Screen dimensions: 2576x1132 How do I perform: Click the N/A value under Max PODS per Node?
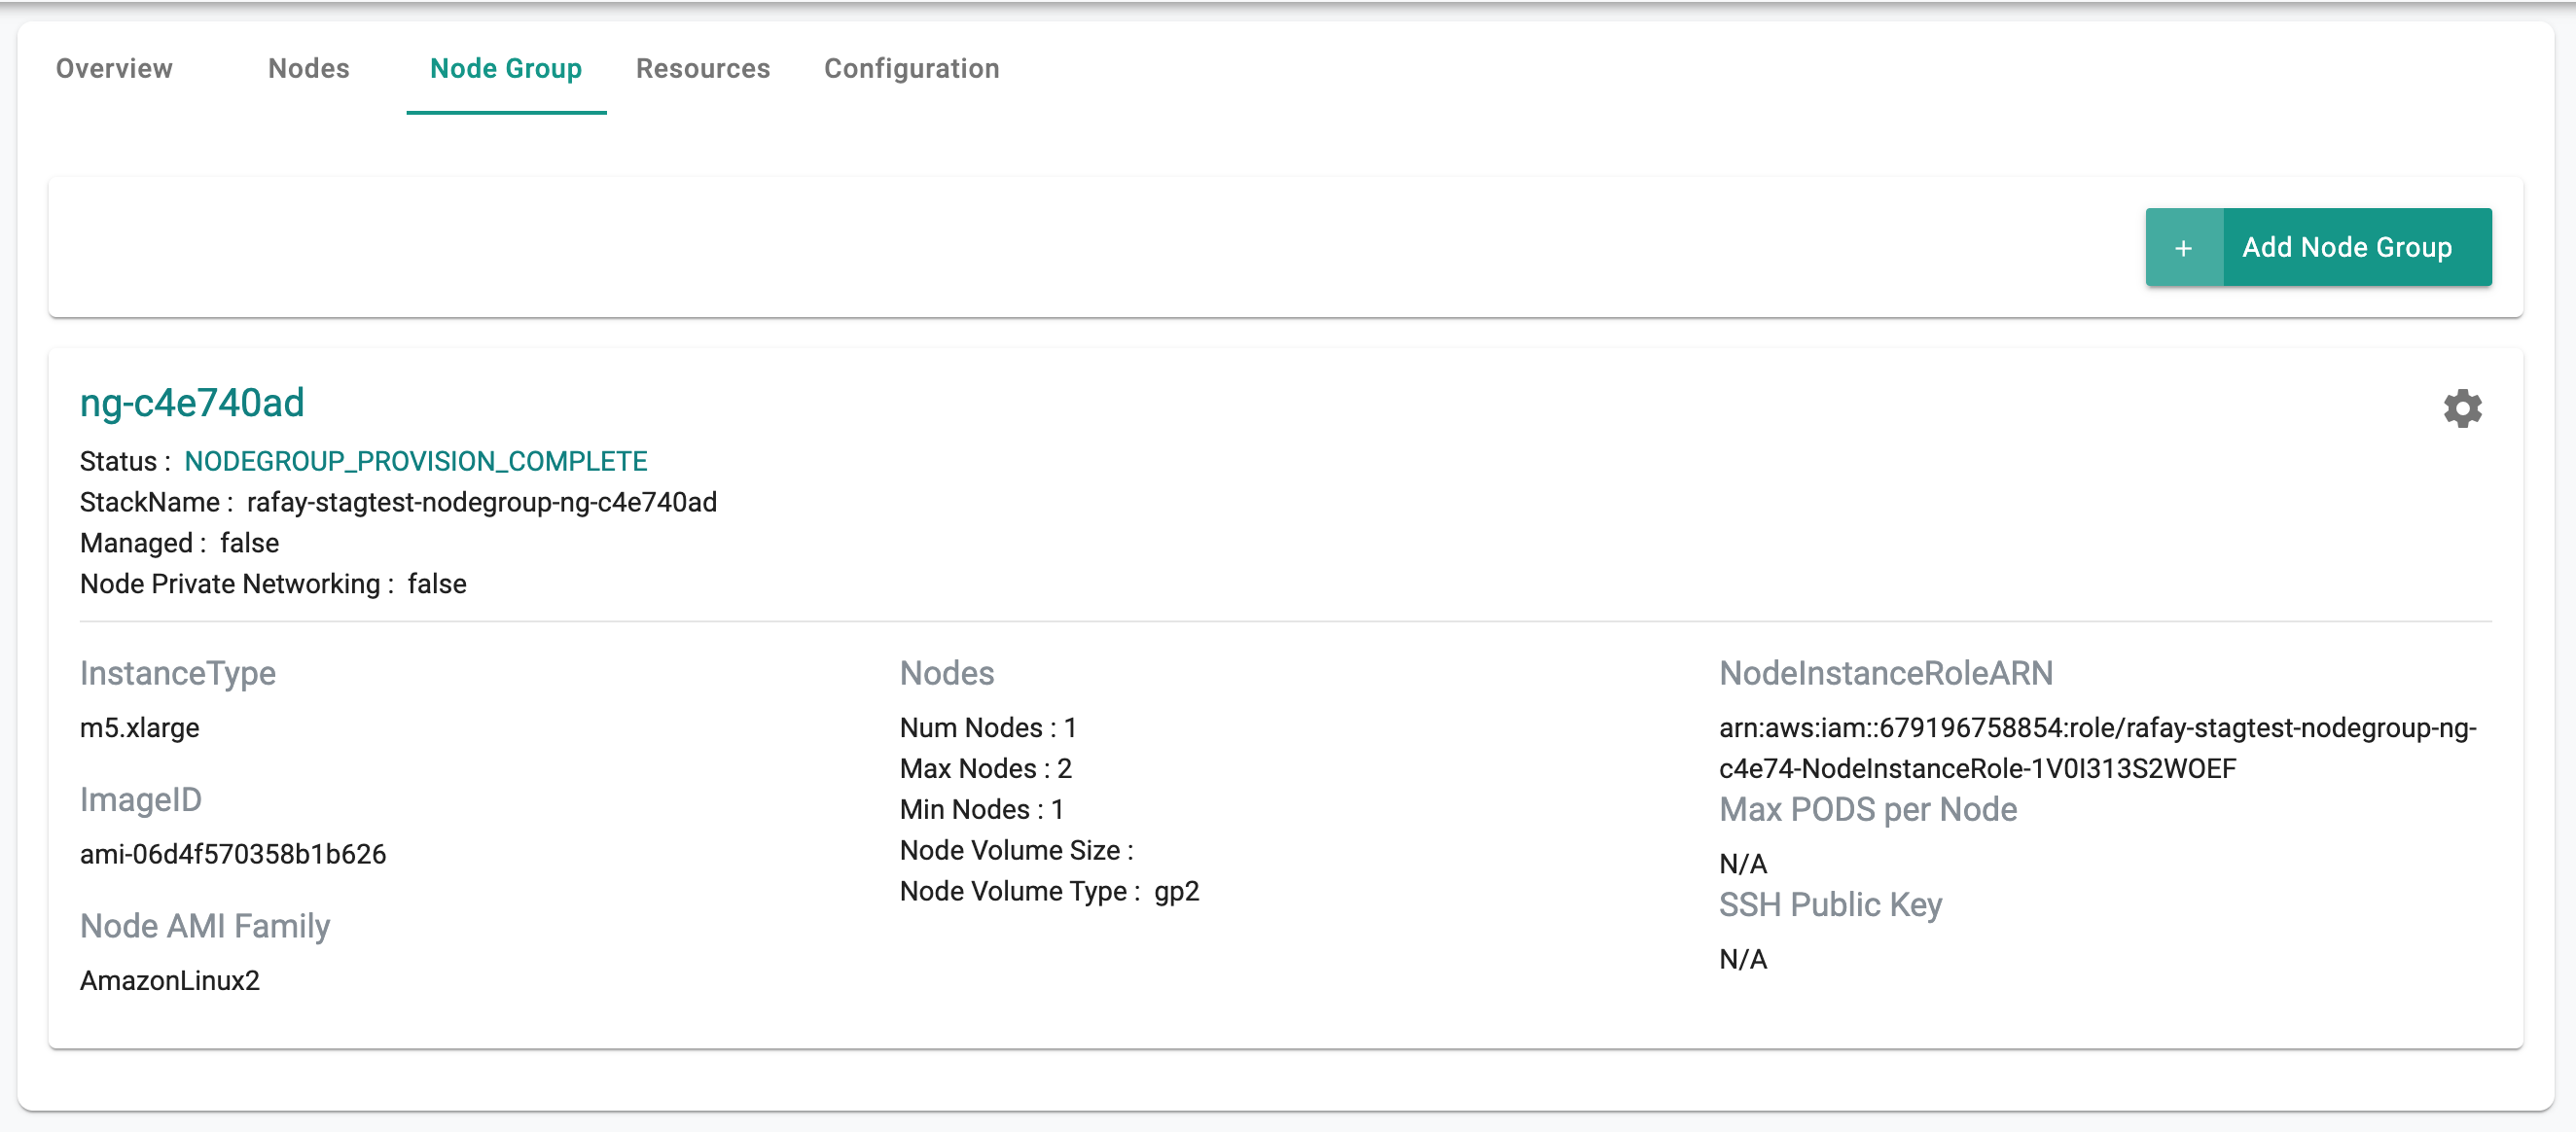[x=1743, y=864]
